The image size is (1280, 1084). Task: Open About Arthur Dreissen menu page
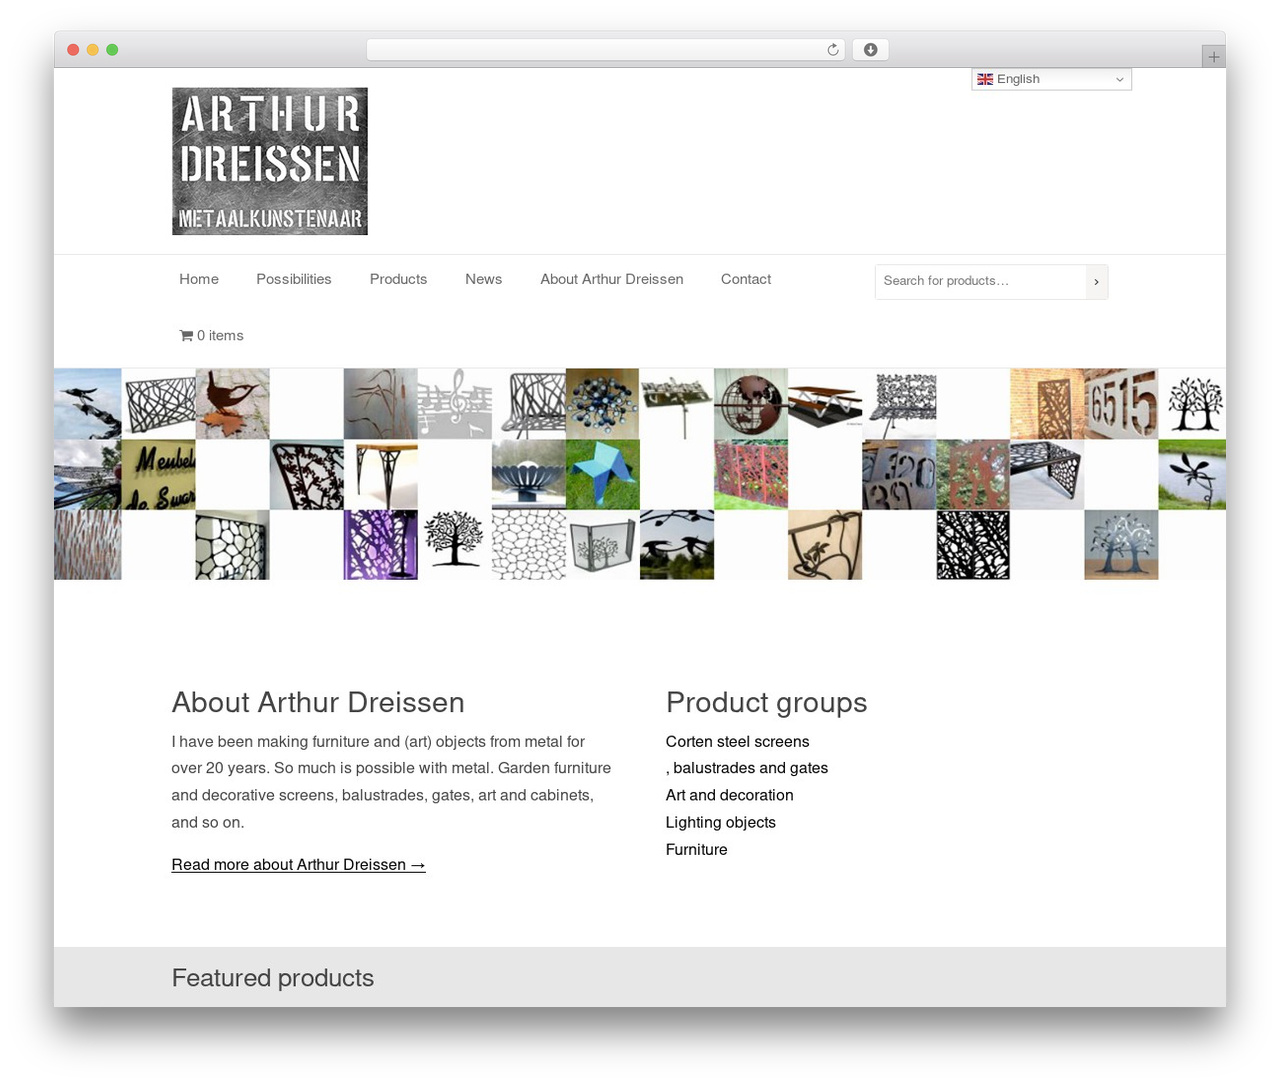612,279
